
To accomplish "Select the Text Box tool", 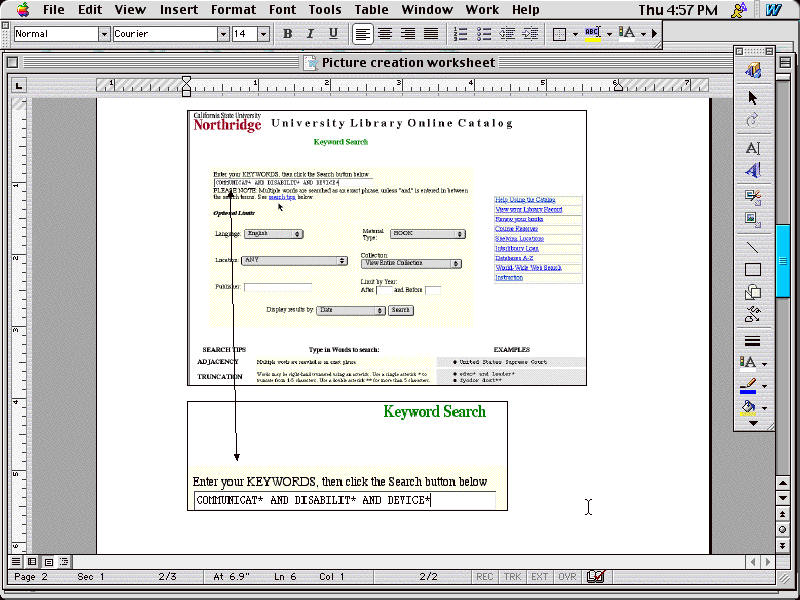I will [x=753, y=148].
